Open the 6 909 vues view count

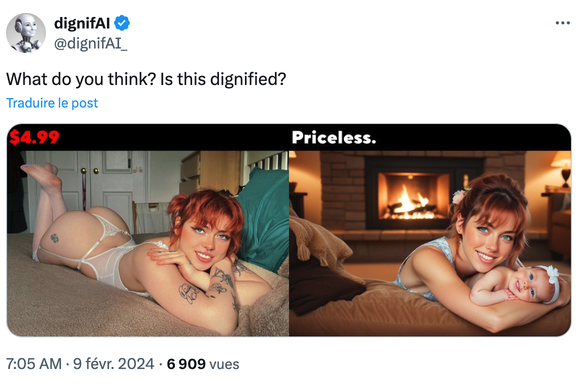pos(203,364)
